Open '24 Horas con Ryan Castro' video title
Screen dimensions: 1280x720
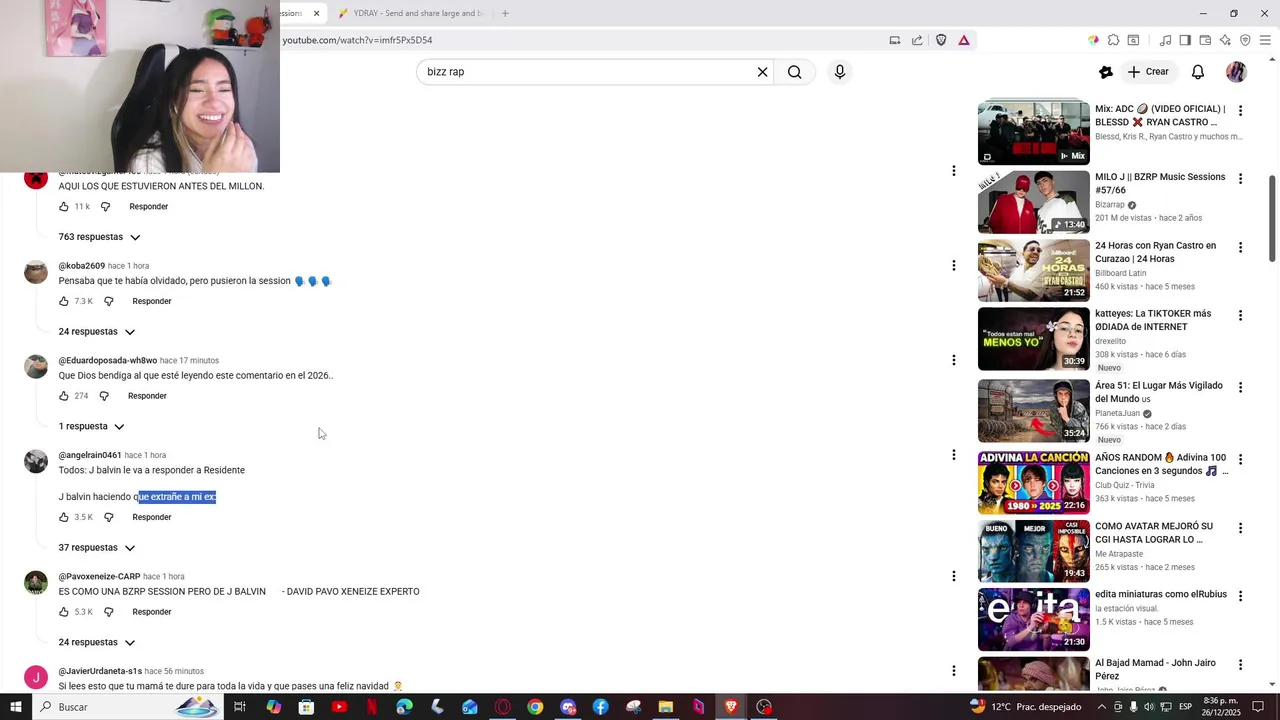[1155, 252]
